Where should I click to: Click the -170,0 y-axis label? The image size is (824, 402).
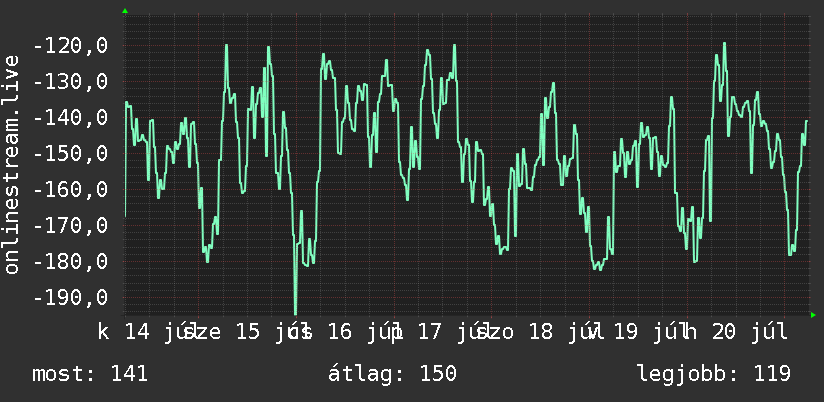click(70, 226)
